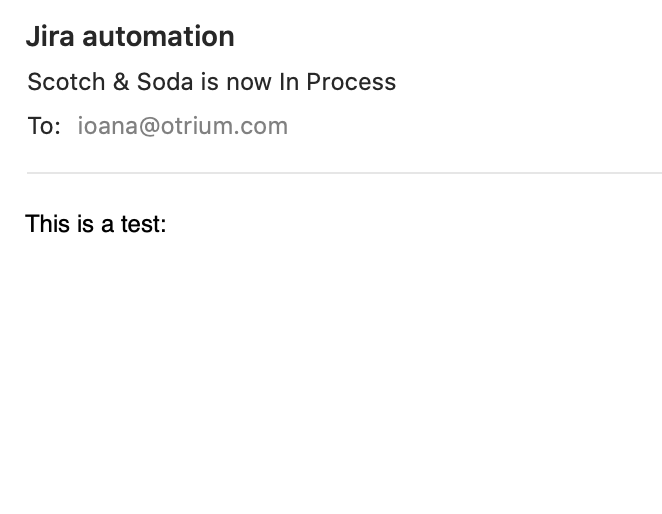Image resolution: width=662 pixels, height=514 pixels.
Task: Click the name ioana in the recipient address
Action: pos(108,126)
